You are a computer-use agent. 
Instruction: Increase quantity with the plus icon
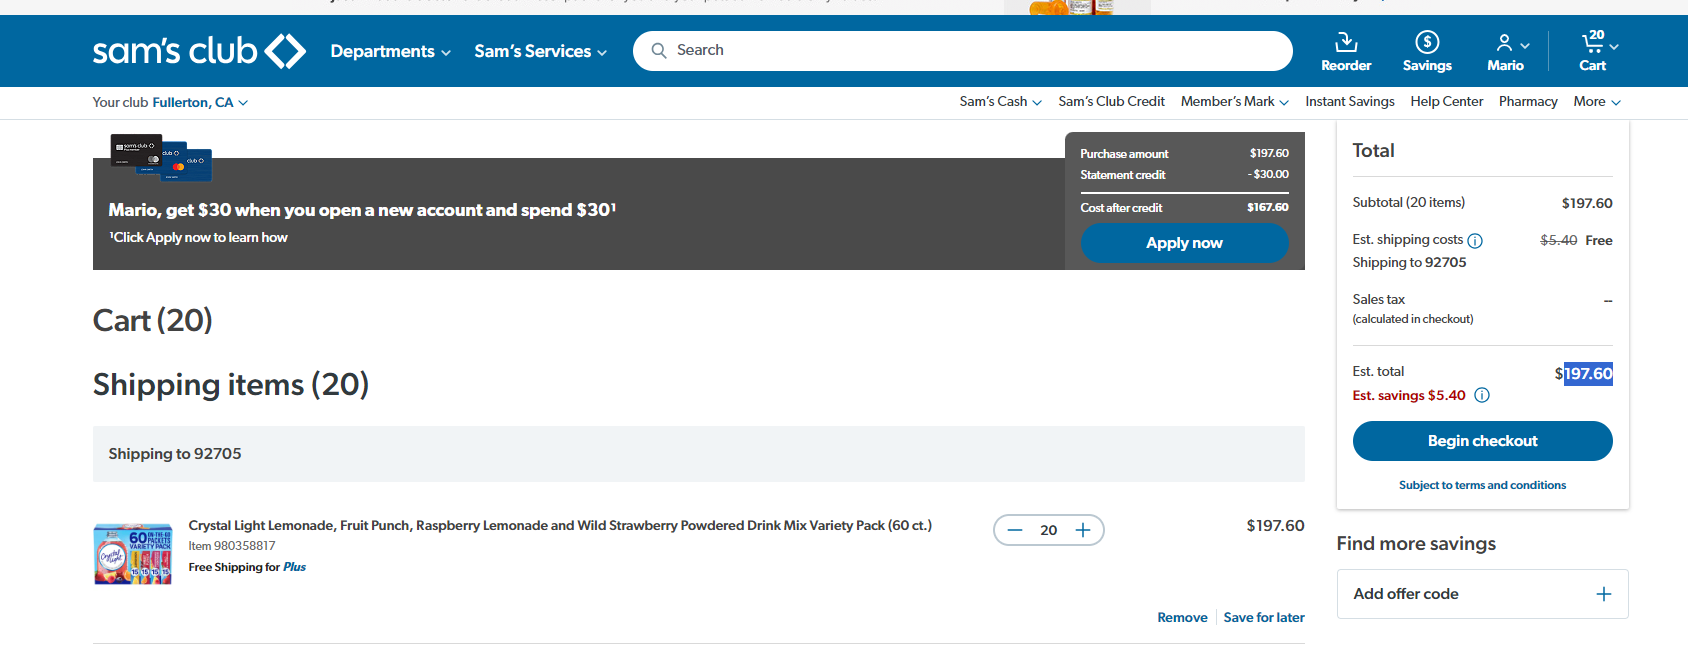click(1083, 530)
